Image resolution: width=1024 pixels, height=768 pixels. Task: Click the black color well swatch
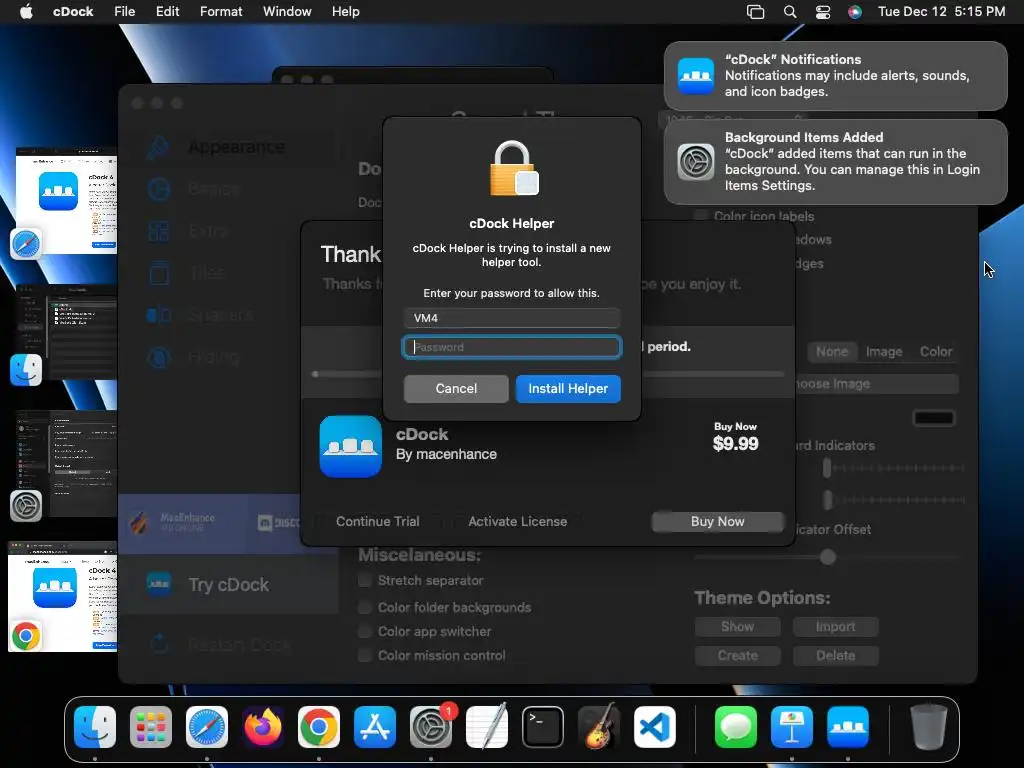934,418
